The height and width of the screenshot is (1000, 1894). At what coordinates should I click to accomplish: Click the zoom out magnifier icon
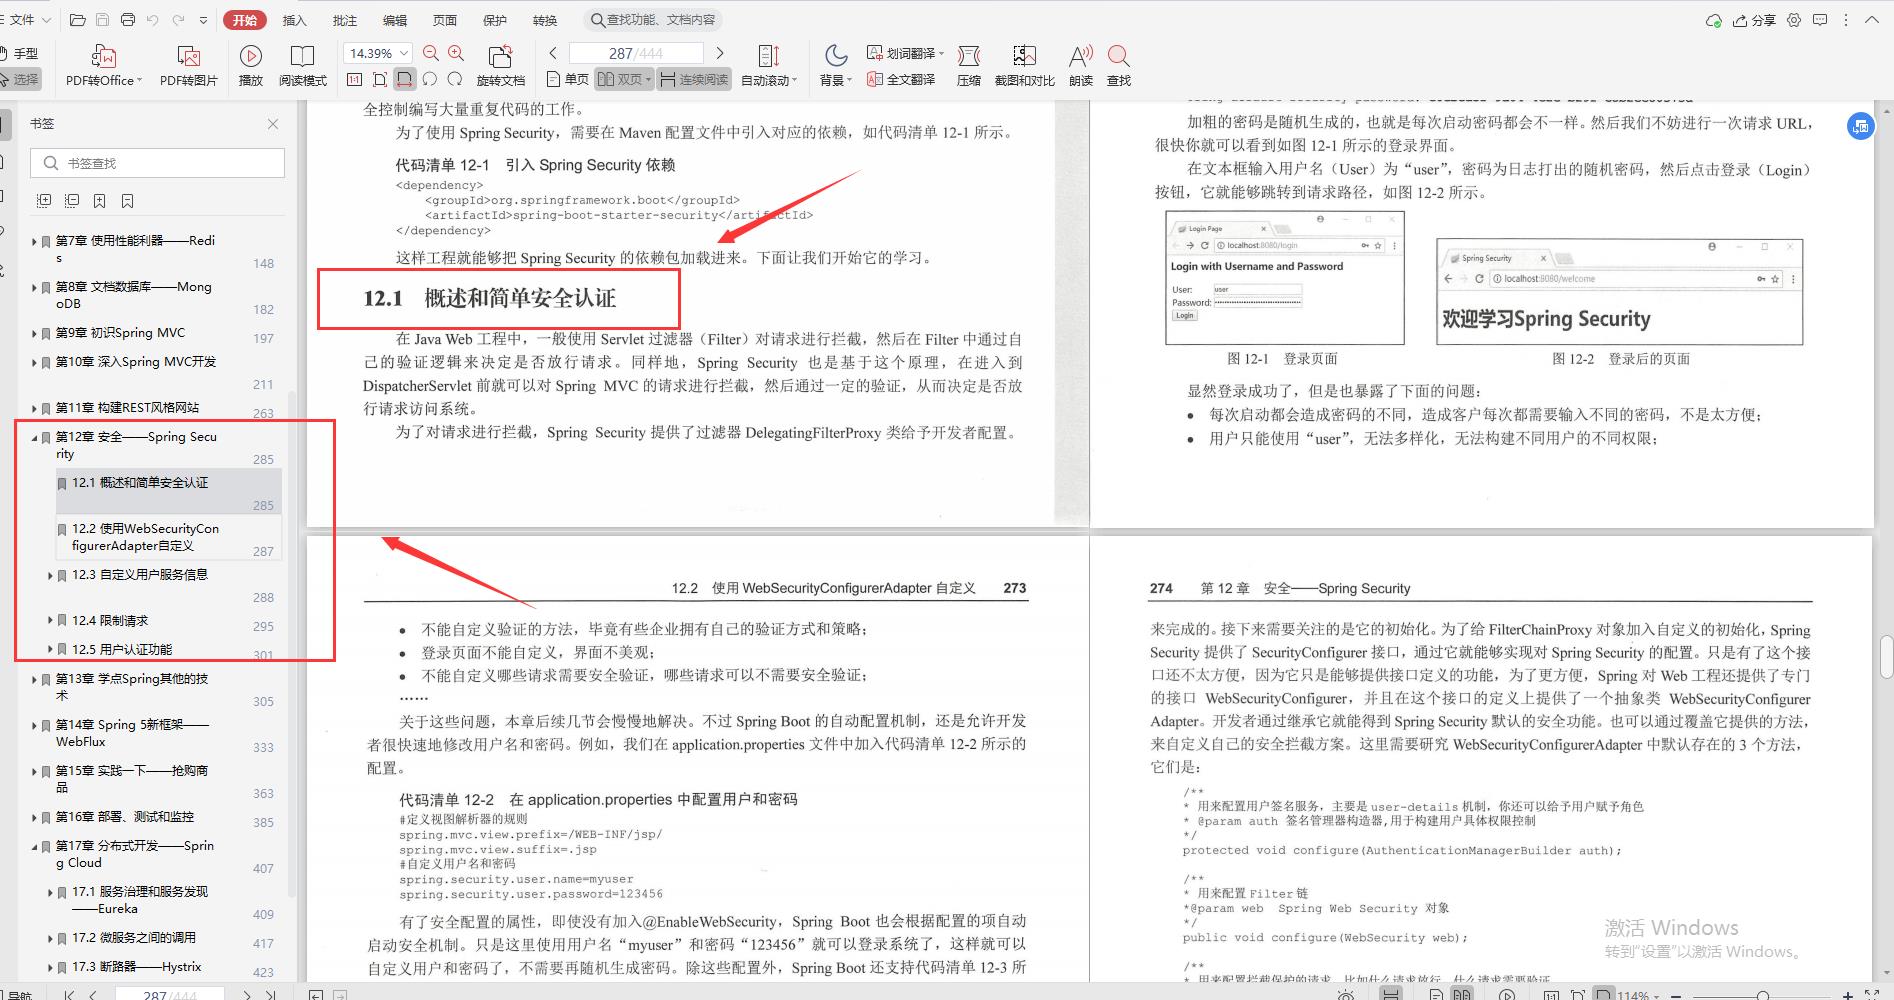431,53
